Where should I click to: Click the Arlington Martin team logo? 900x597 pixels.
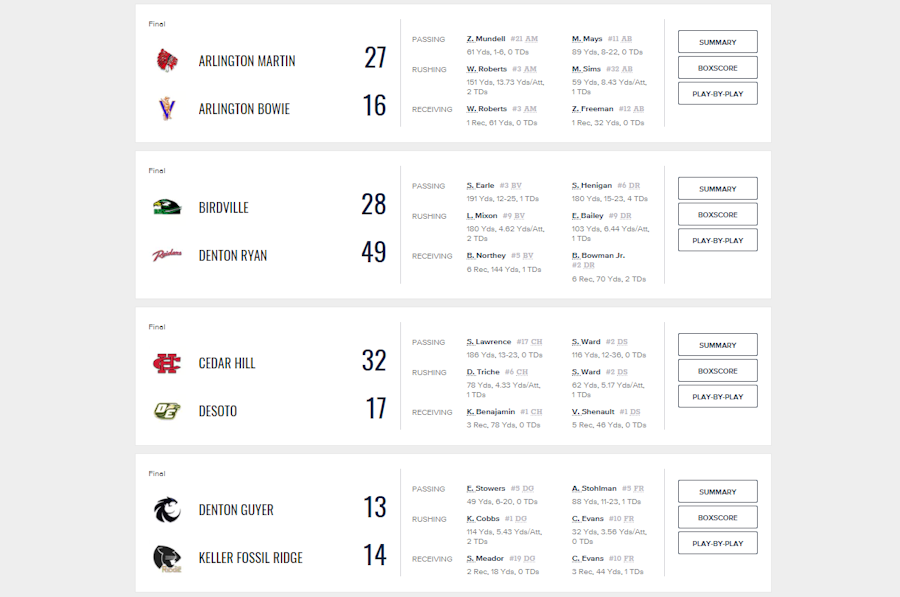(x=166, y=61)
